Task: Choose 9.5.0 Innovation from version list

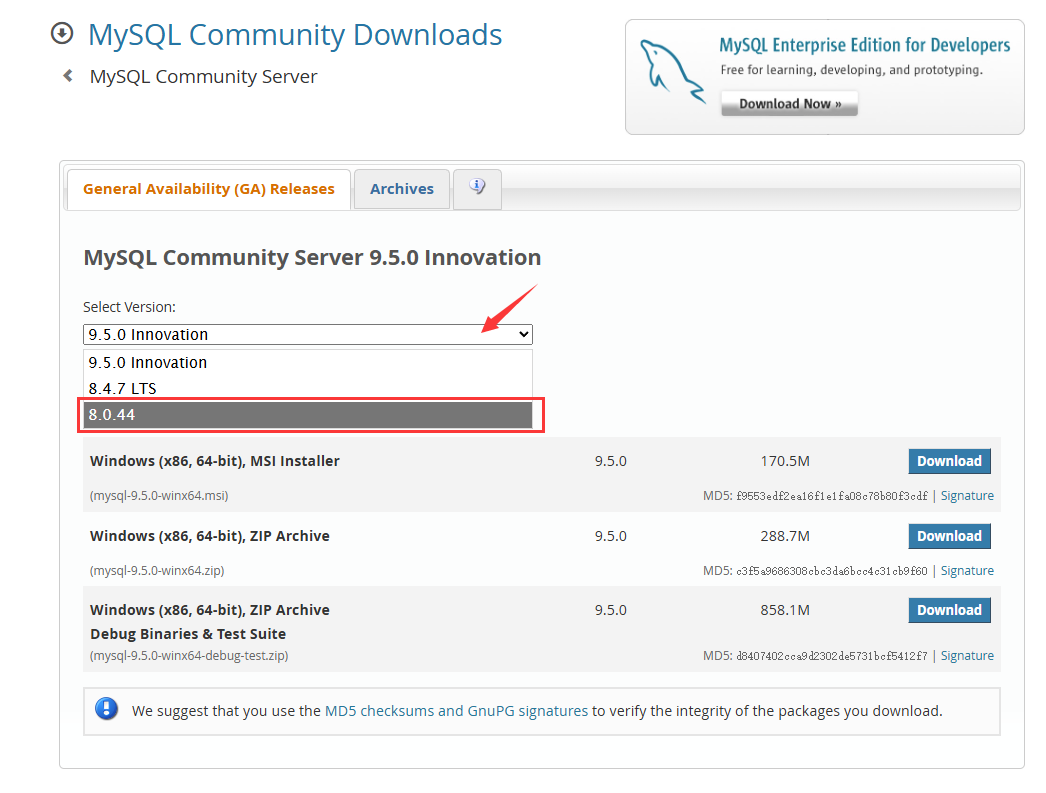Action: coord(308,362)
